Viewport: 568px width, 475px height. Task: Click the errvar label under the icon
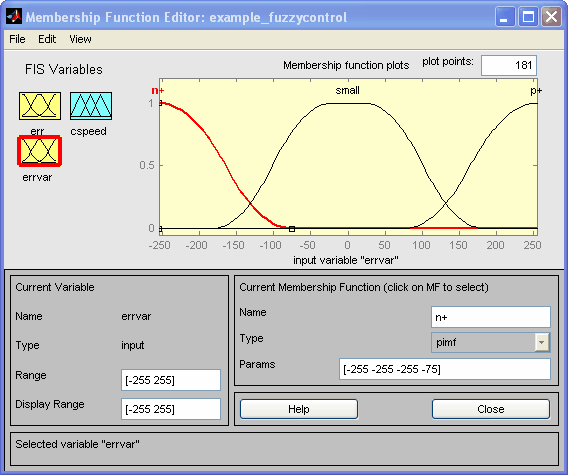37,177
